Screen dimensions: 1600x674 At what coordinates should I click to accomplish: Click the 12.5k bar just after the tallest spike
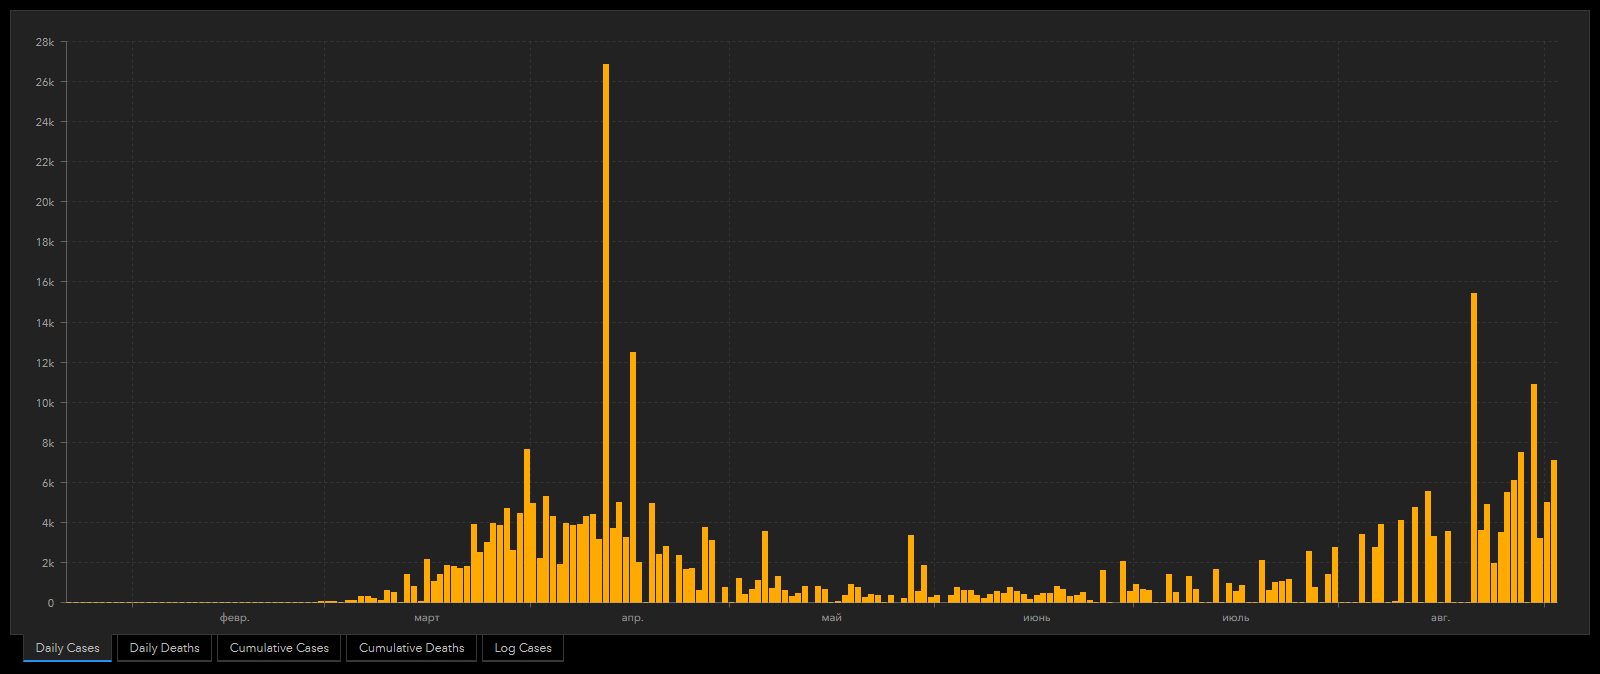pos(633,477)
